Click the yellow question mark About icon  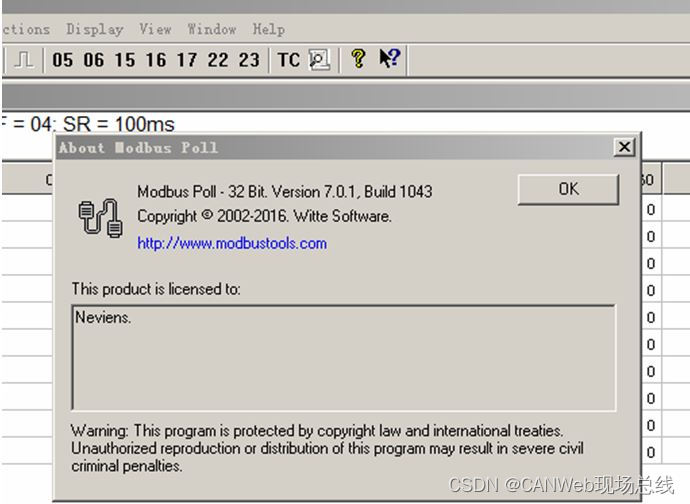click(x=358, y=59)
